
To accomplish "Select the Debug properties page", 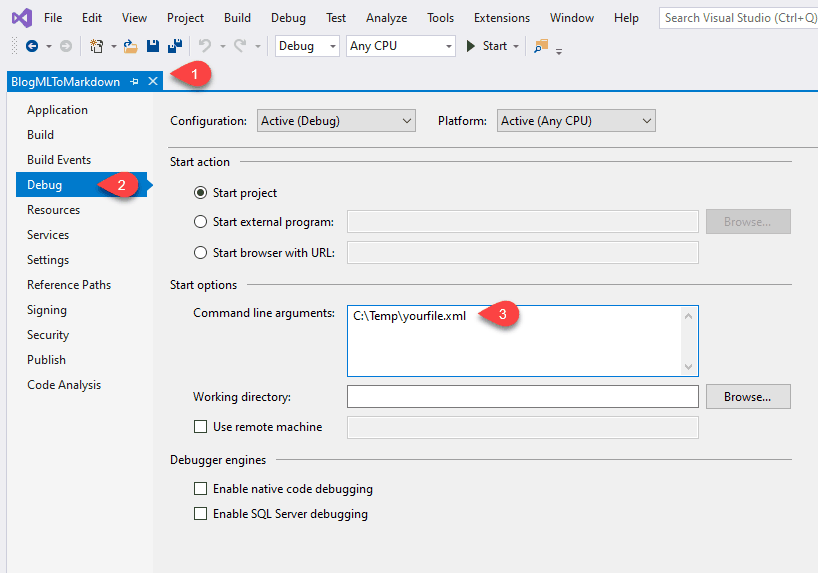I will (81, 185).
